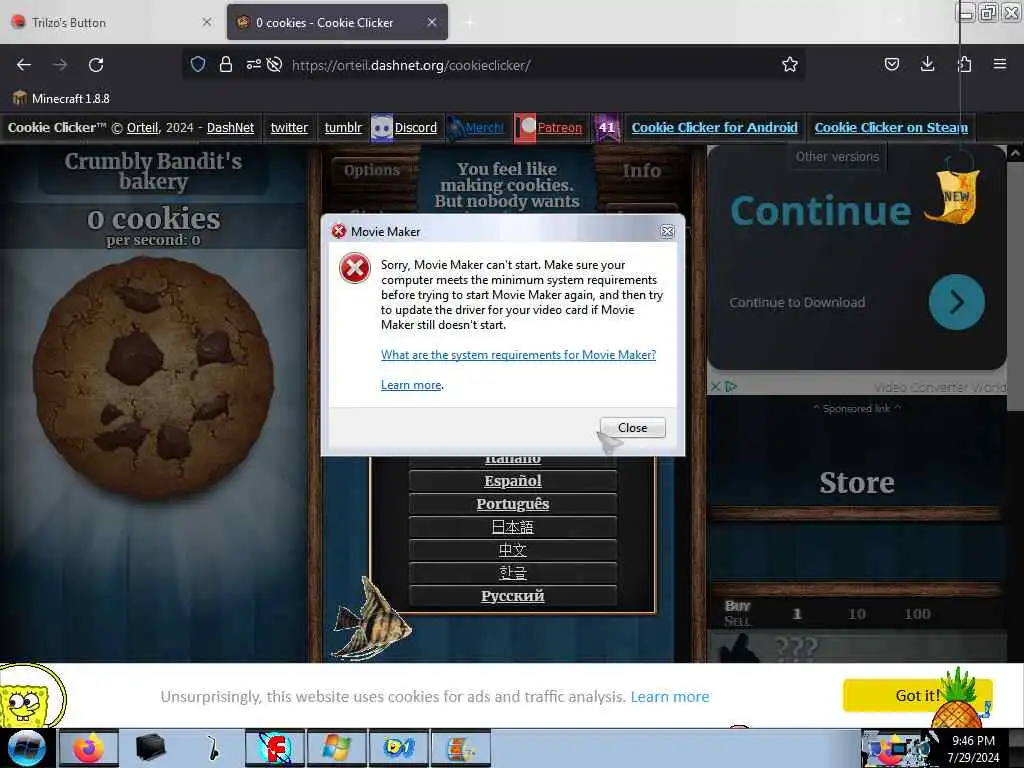Open the tumblr link

pos(343,127)
